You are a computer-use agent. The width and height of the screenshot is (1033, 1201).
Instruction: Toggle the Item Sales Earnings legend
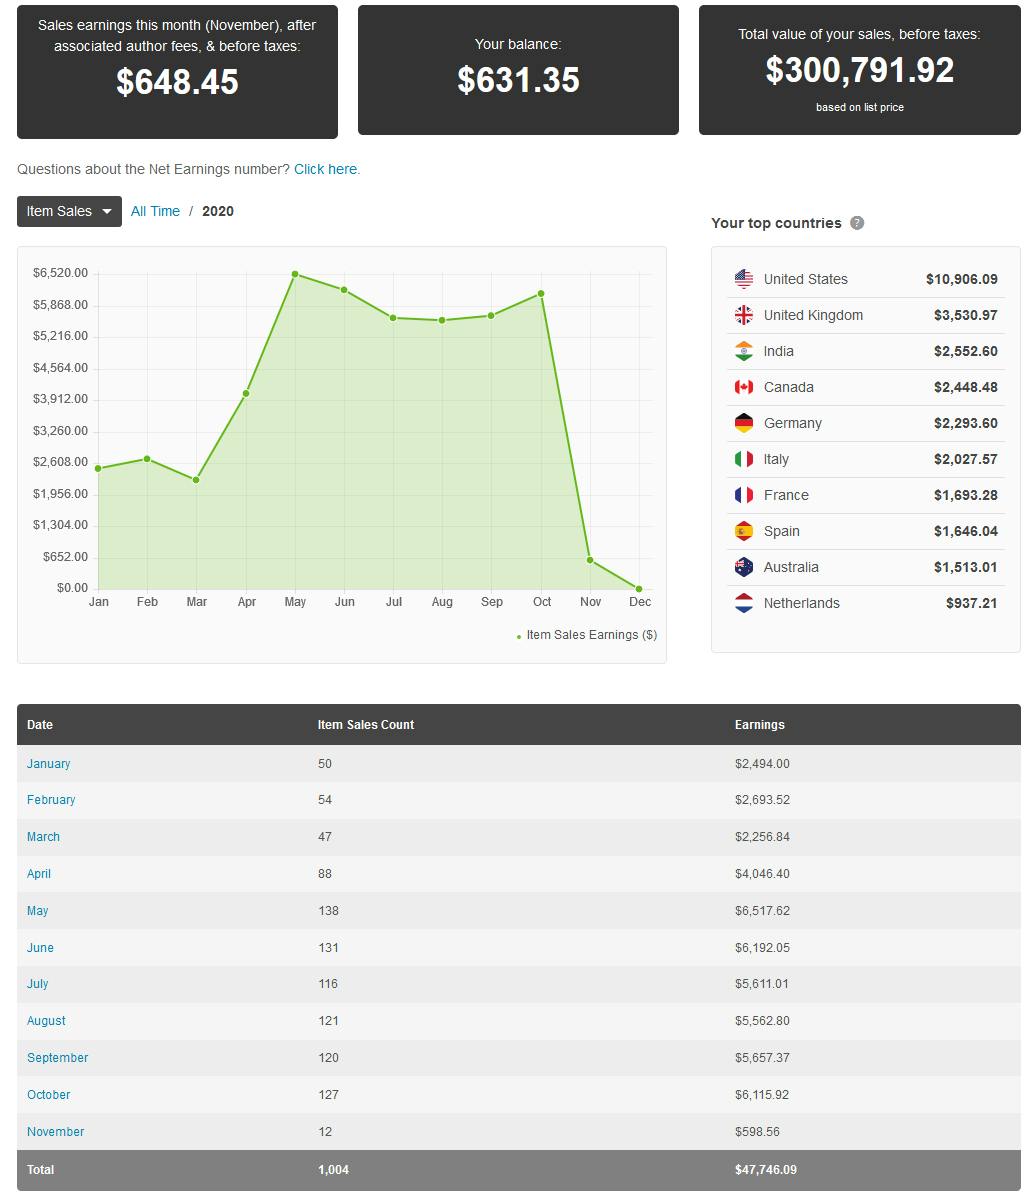[588, 634]
